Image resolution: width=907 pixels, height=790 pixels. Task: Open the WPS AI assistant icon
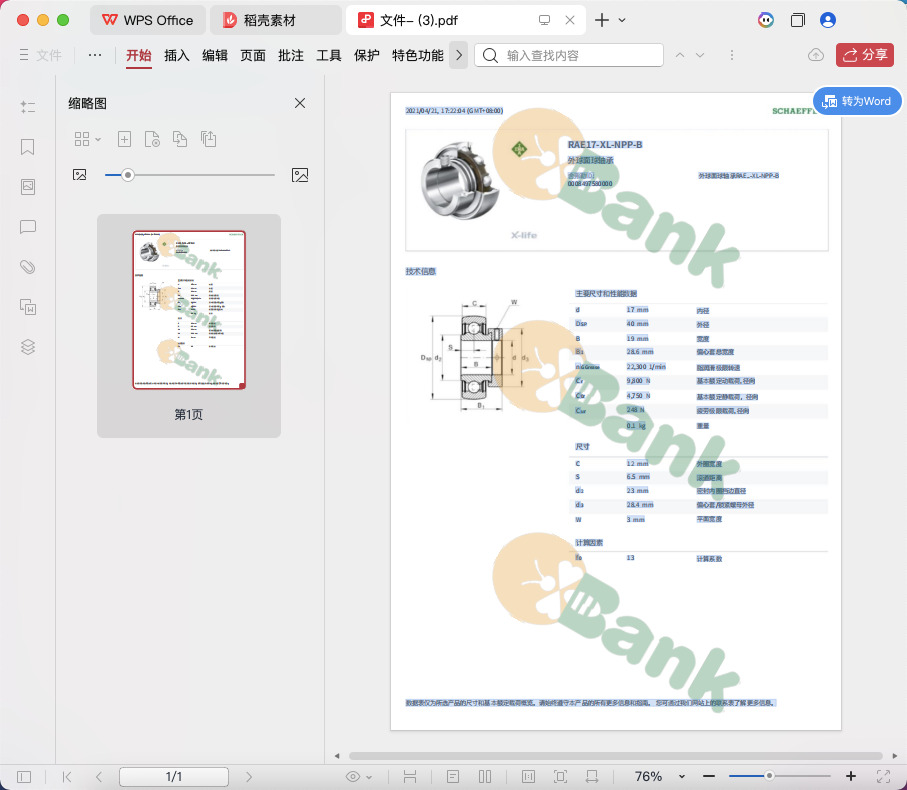tap(766, 20)
